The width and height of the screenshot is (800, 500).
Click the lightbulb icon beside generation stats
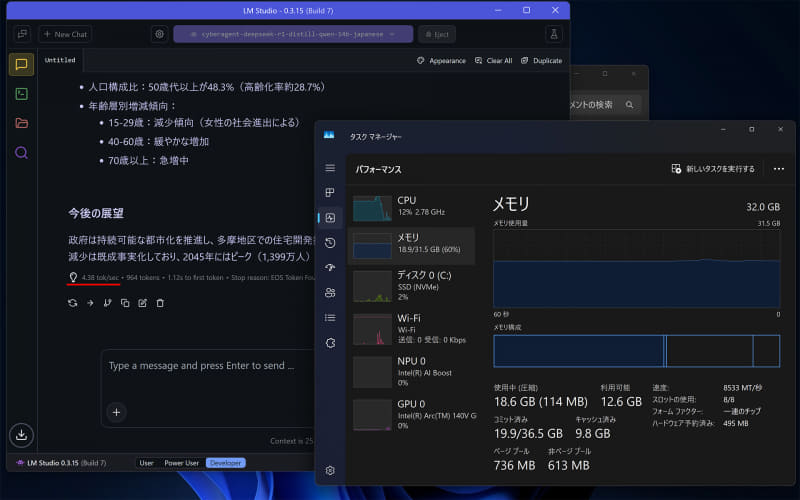click(x=73, y=278)
